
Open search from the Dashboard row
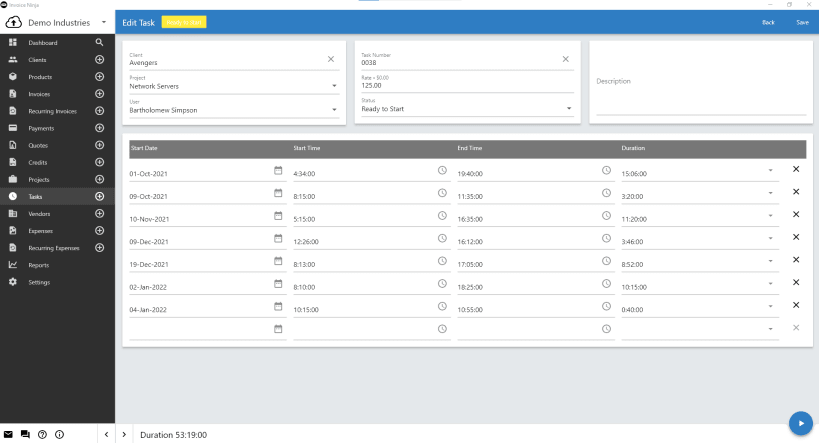click(99, 42)
